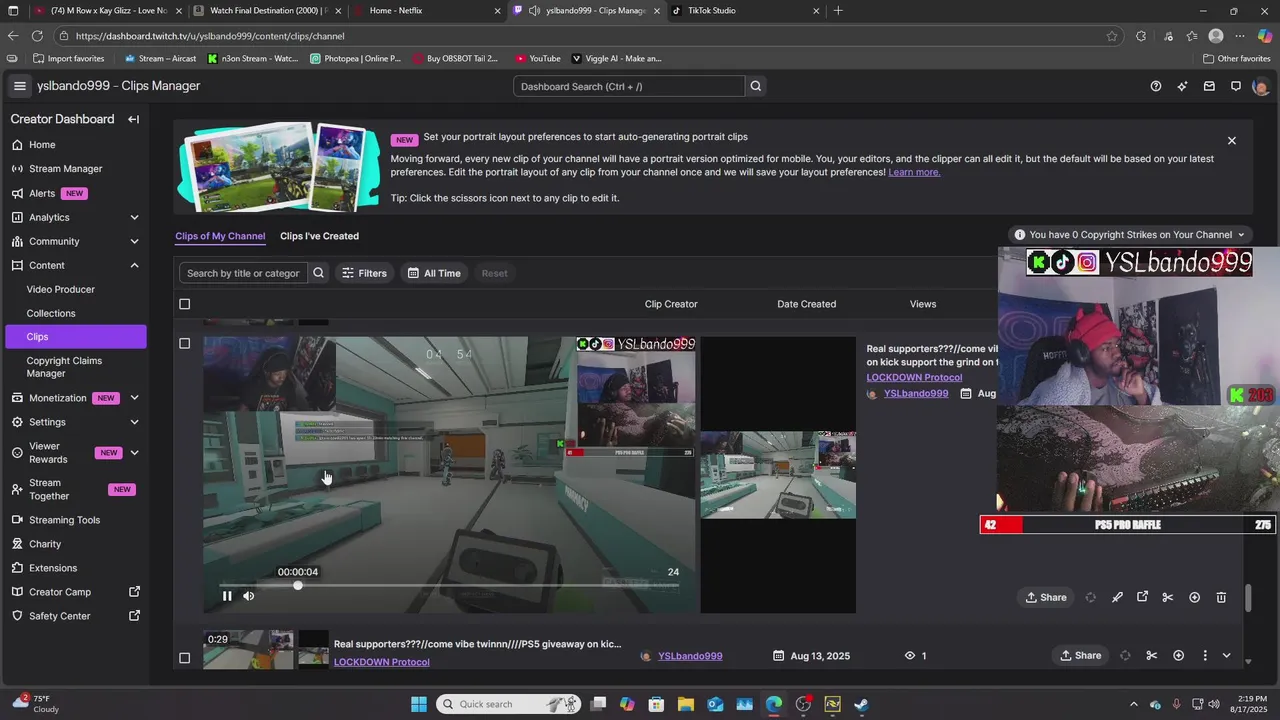This screenshot has height=720, width=1280.
Task: Edit expanded clip with scissors icon
Action: [x=1167, y=597]
